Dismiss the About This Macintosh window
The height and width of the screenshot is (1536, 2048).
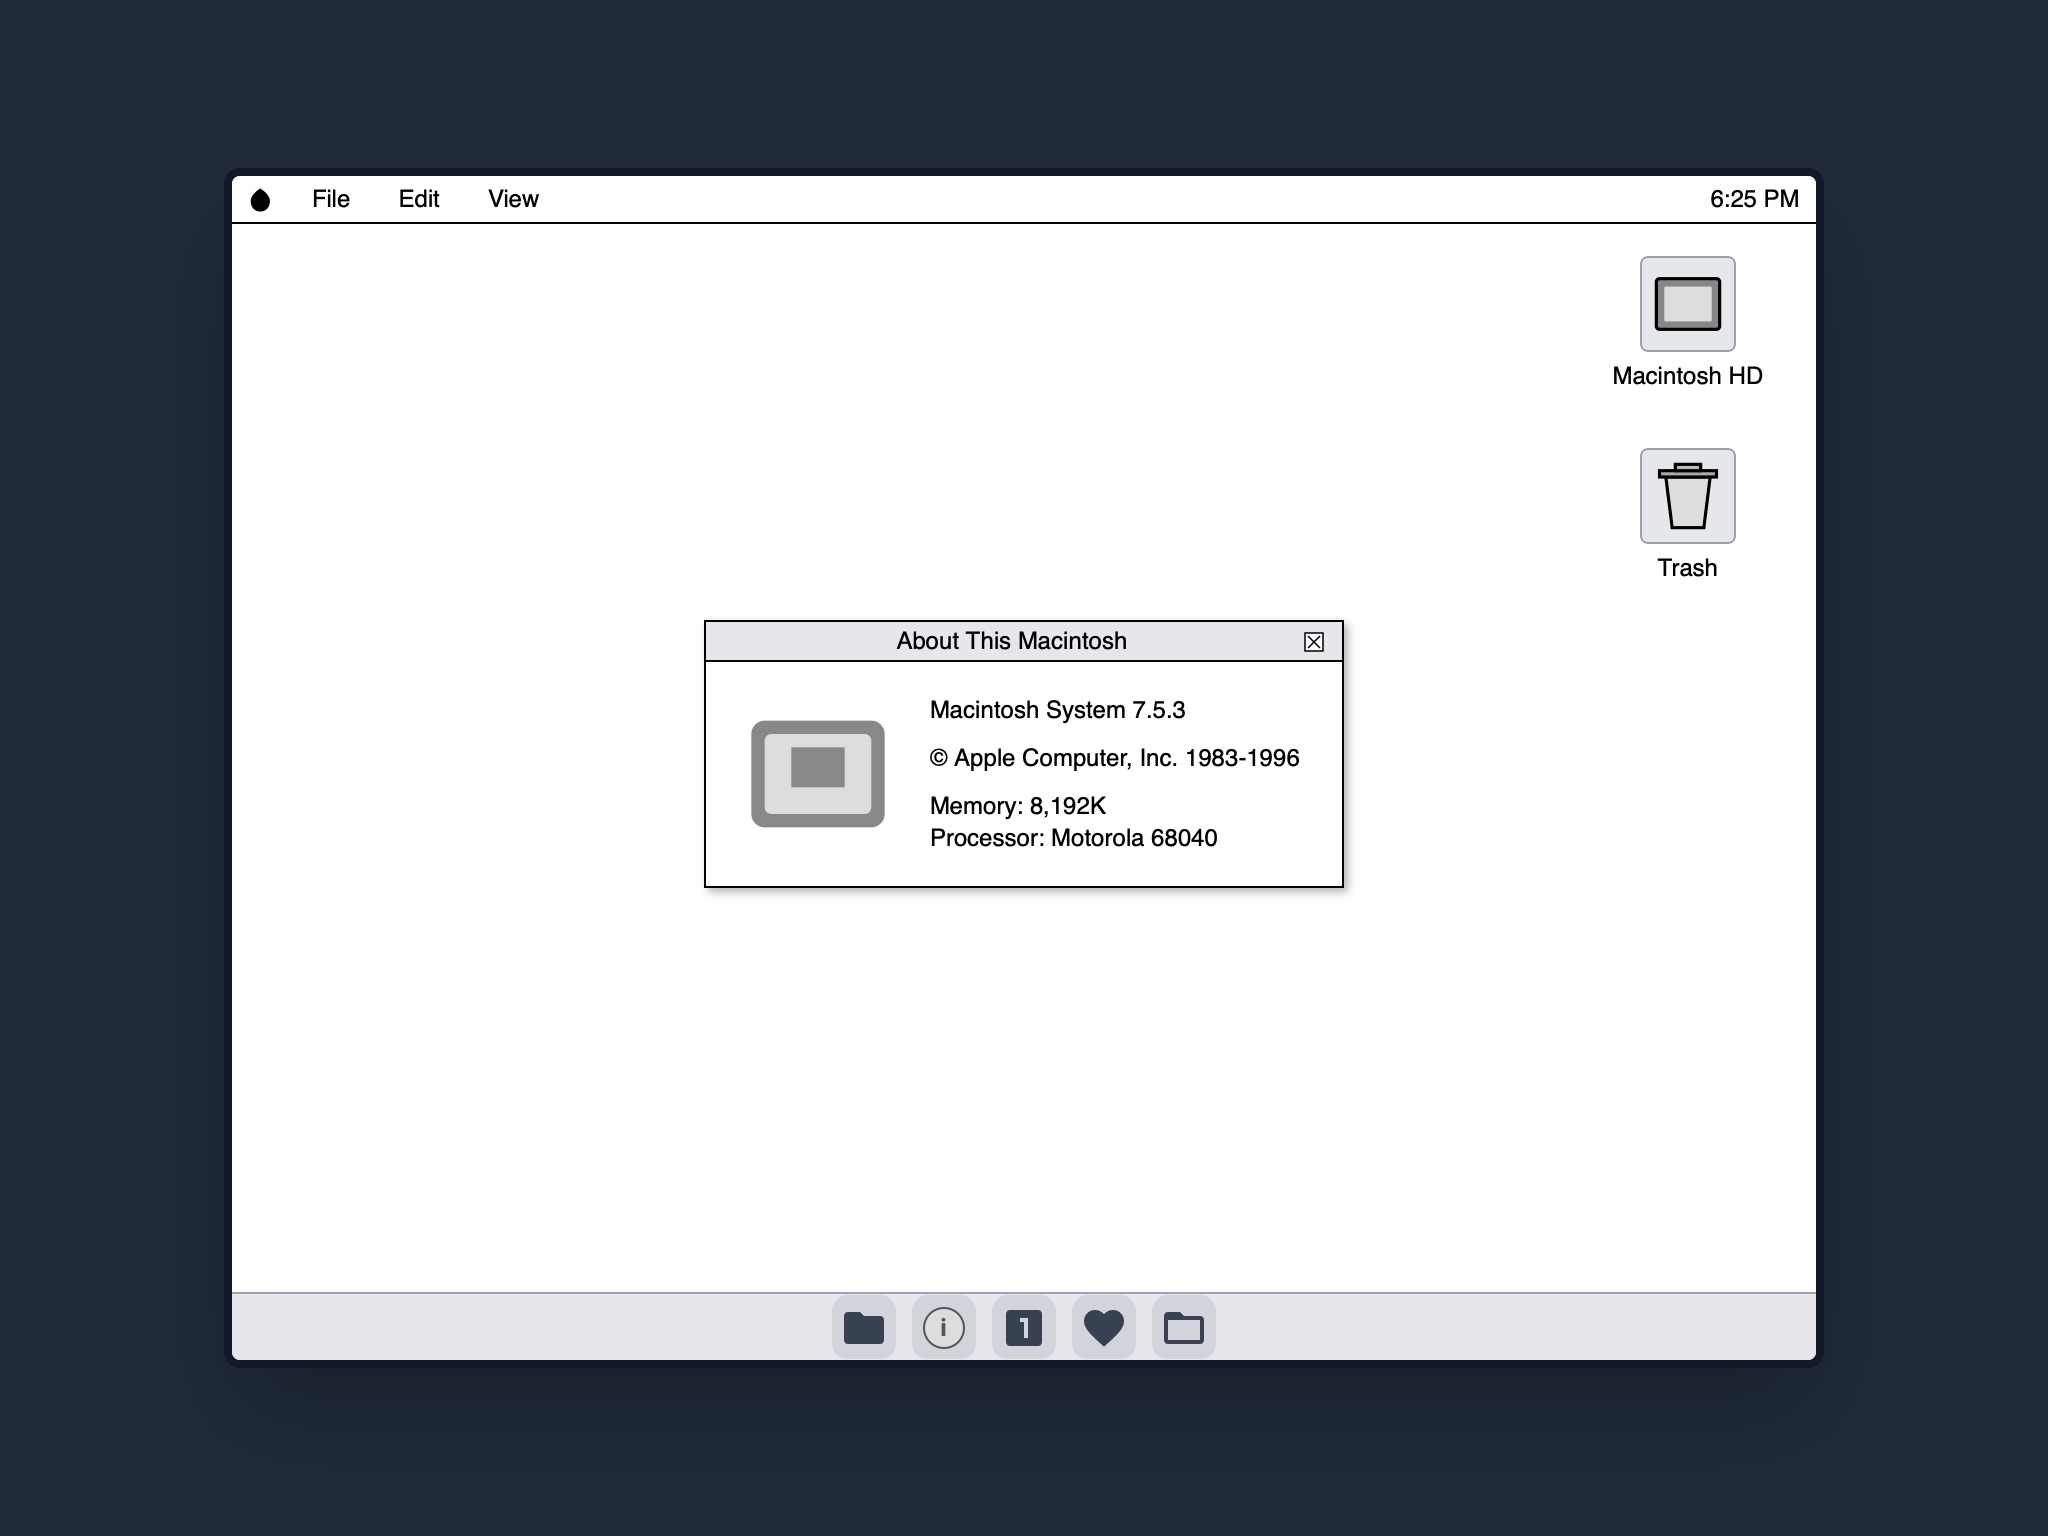tap(1313, 641)
